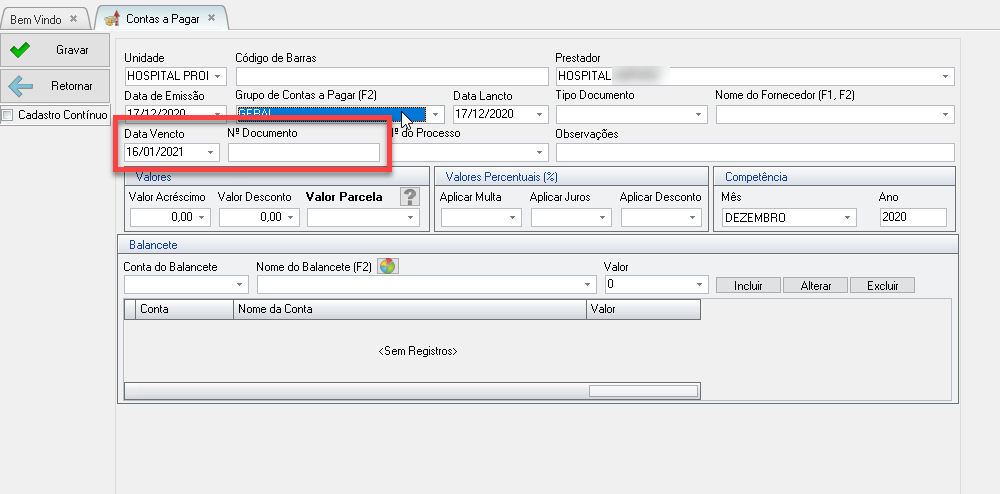Click the green checkmark Gravar icon
Screen dimensions: 1000x494
[x=20, y=49]
